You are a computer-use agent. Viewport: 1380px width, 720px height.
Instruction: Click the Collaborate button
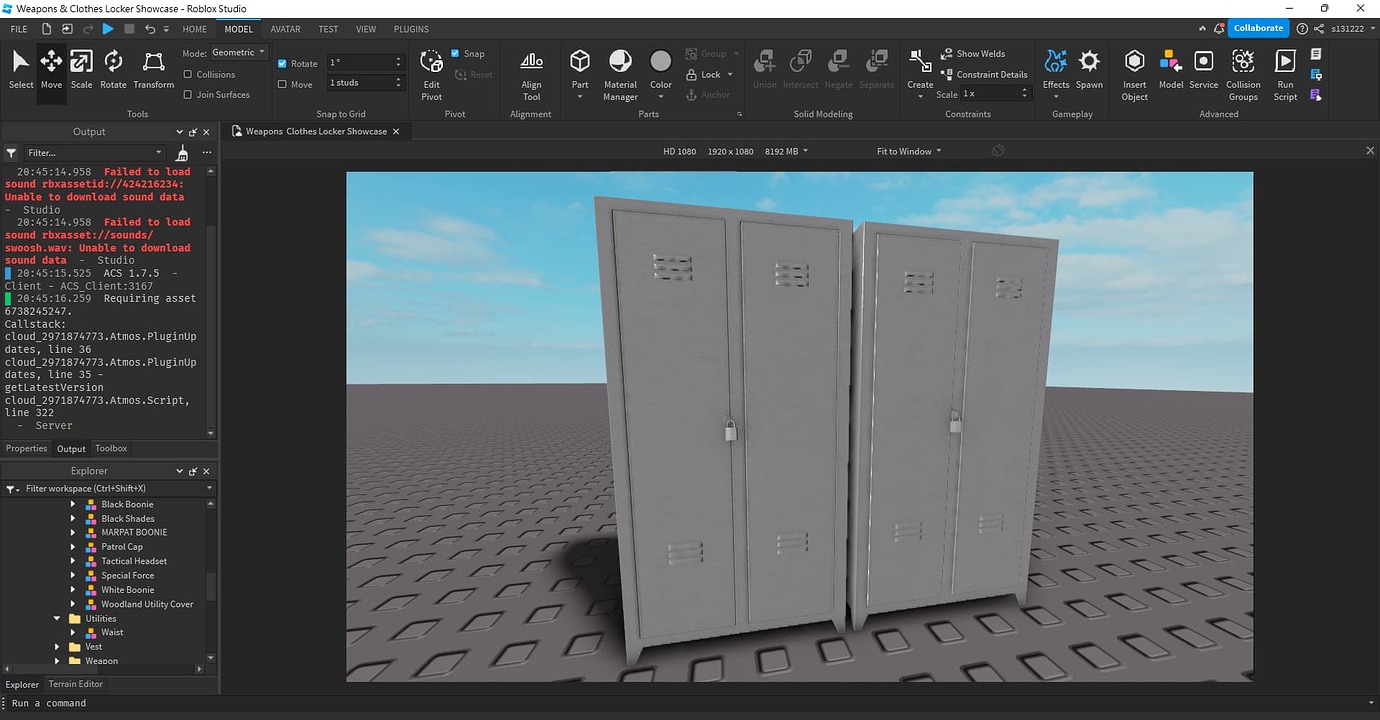[x=1258, y=28]
